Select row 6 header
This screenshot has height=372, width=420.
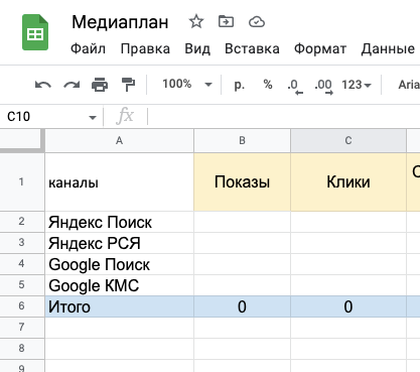[22, 306]
